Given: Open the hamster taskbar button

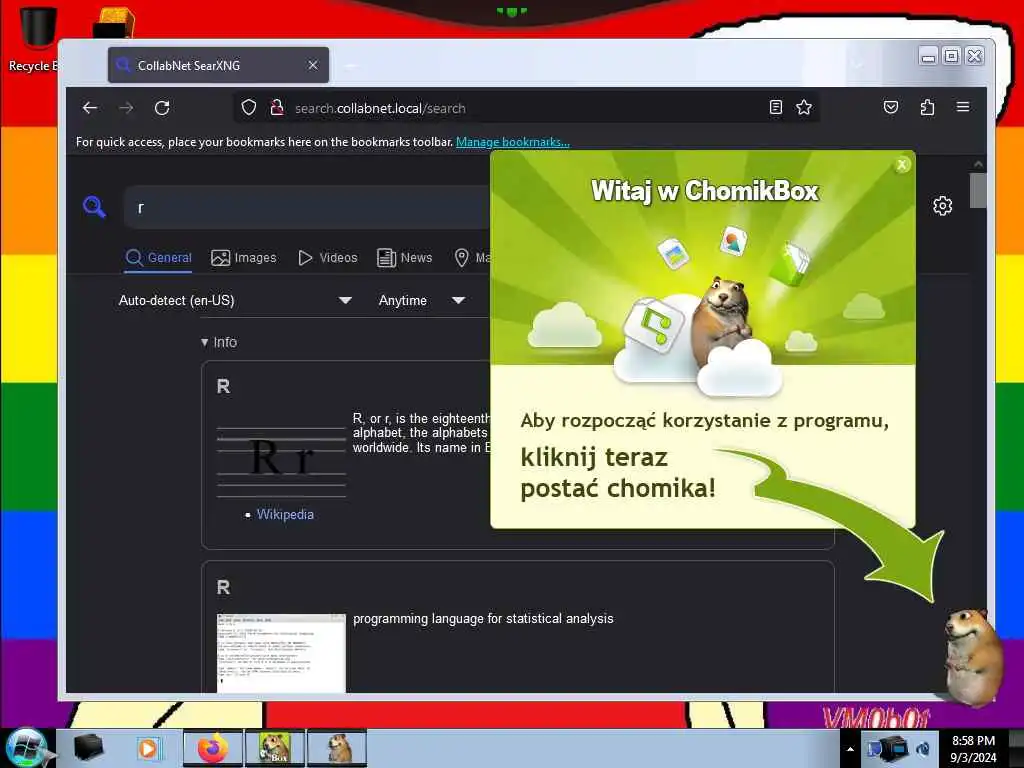Looking at the screenshot, I should coord(337,748).
